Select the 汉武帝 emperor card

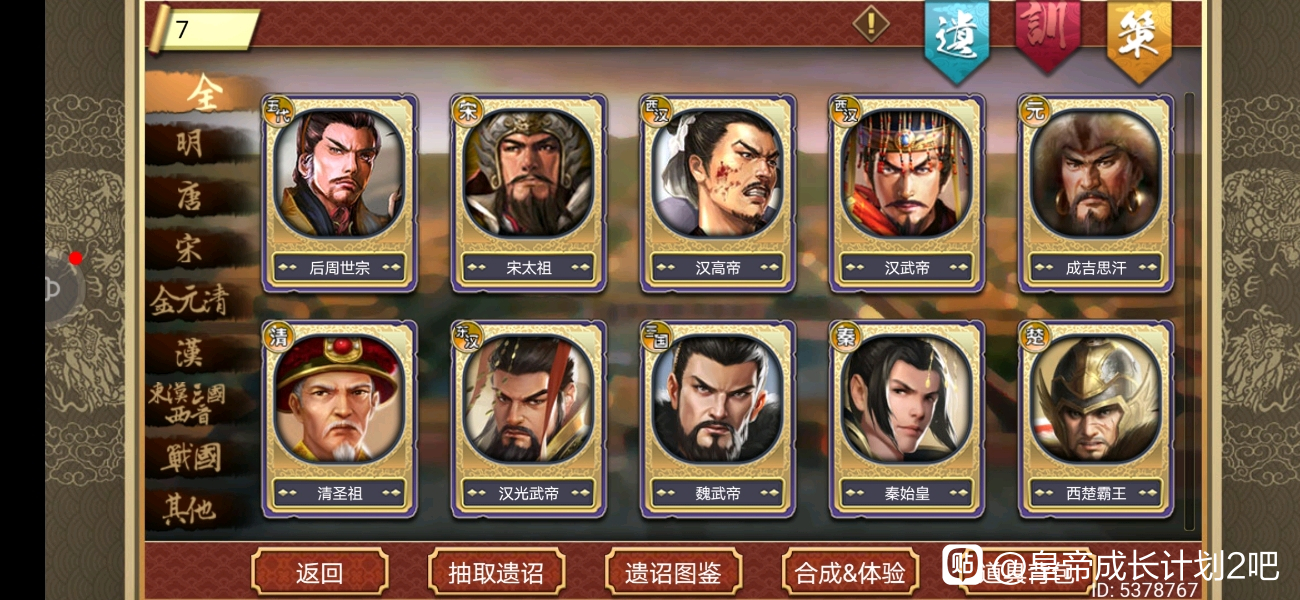907,193
